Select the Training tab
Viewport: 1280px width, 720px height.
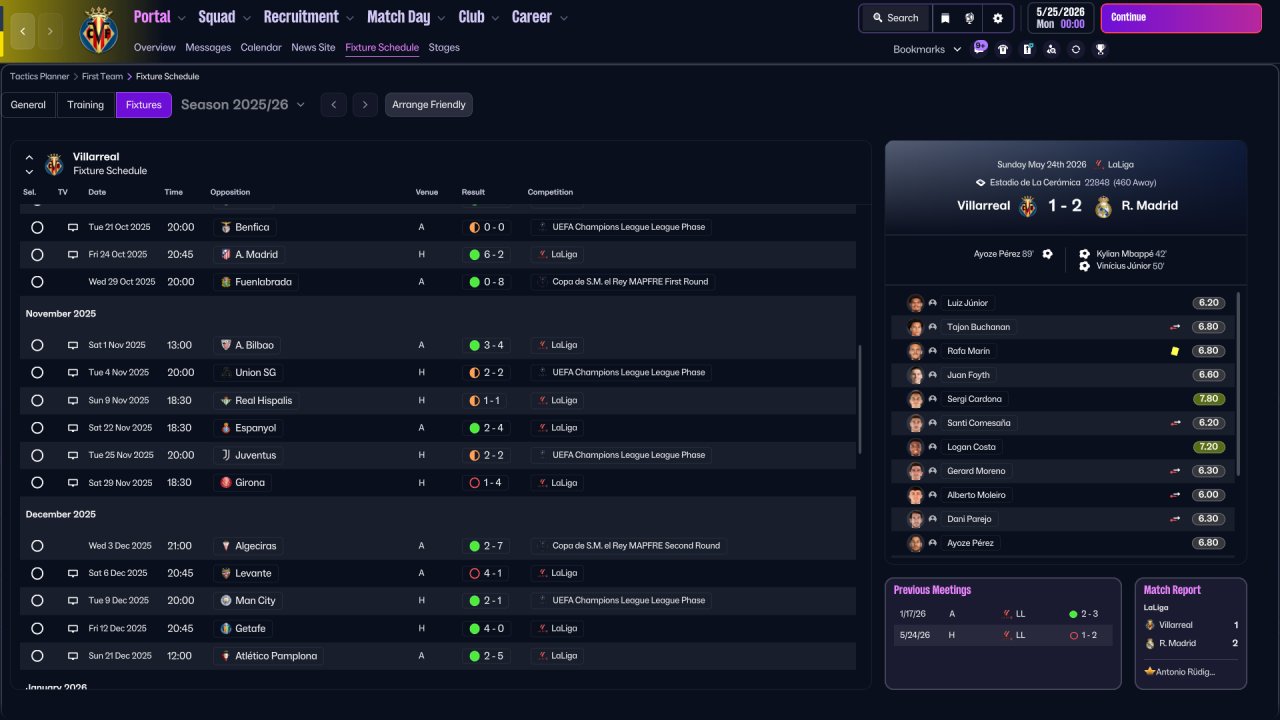86,105
